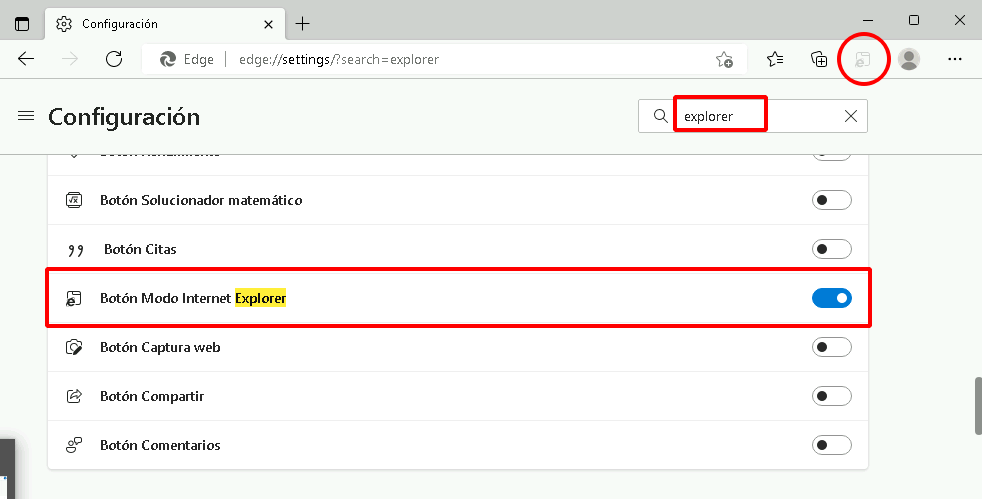Screen dimensions: 982x499
Task: Open the Collections icon
Action: [x=819, y=59]
